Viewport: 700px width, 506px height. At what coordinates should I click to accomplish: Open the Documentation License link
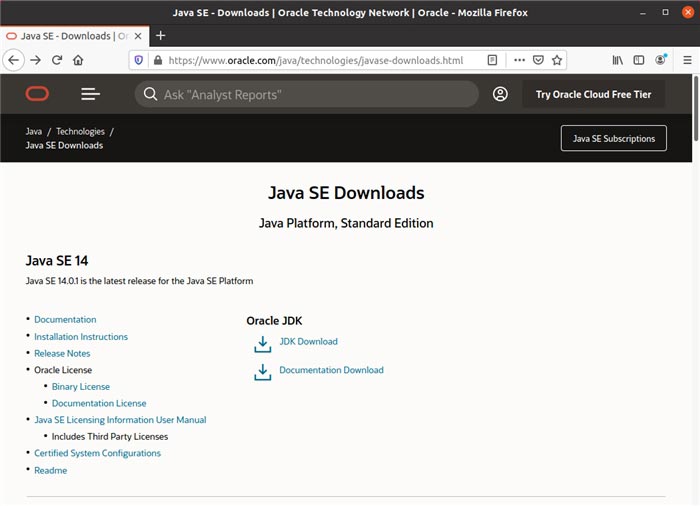[99, 403]
